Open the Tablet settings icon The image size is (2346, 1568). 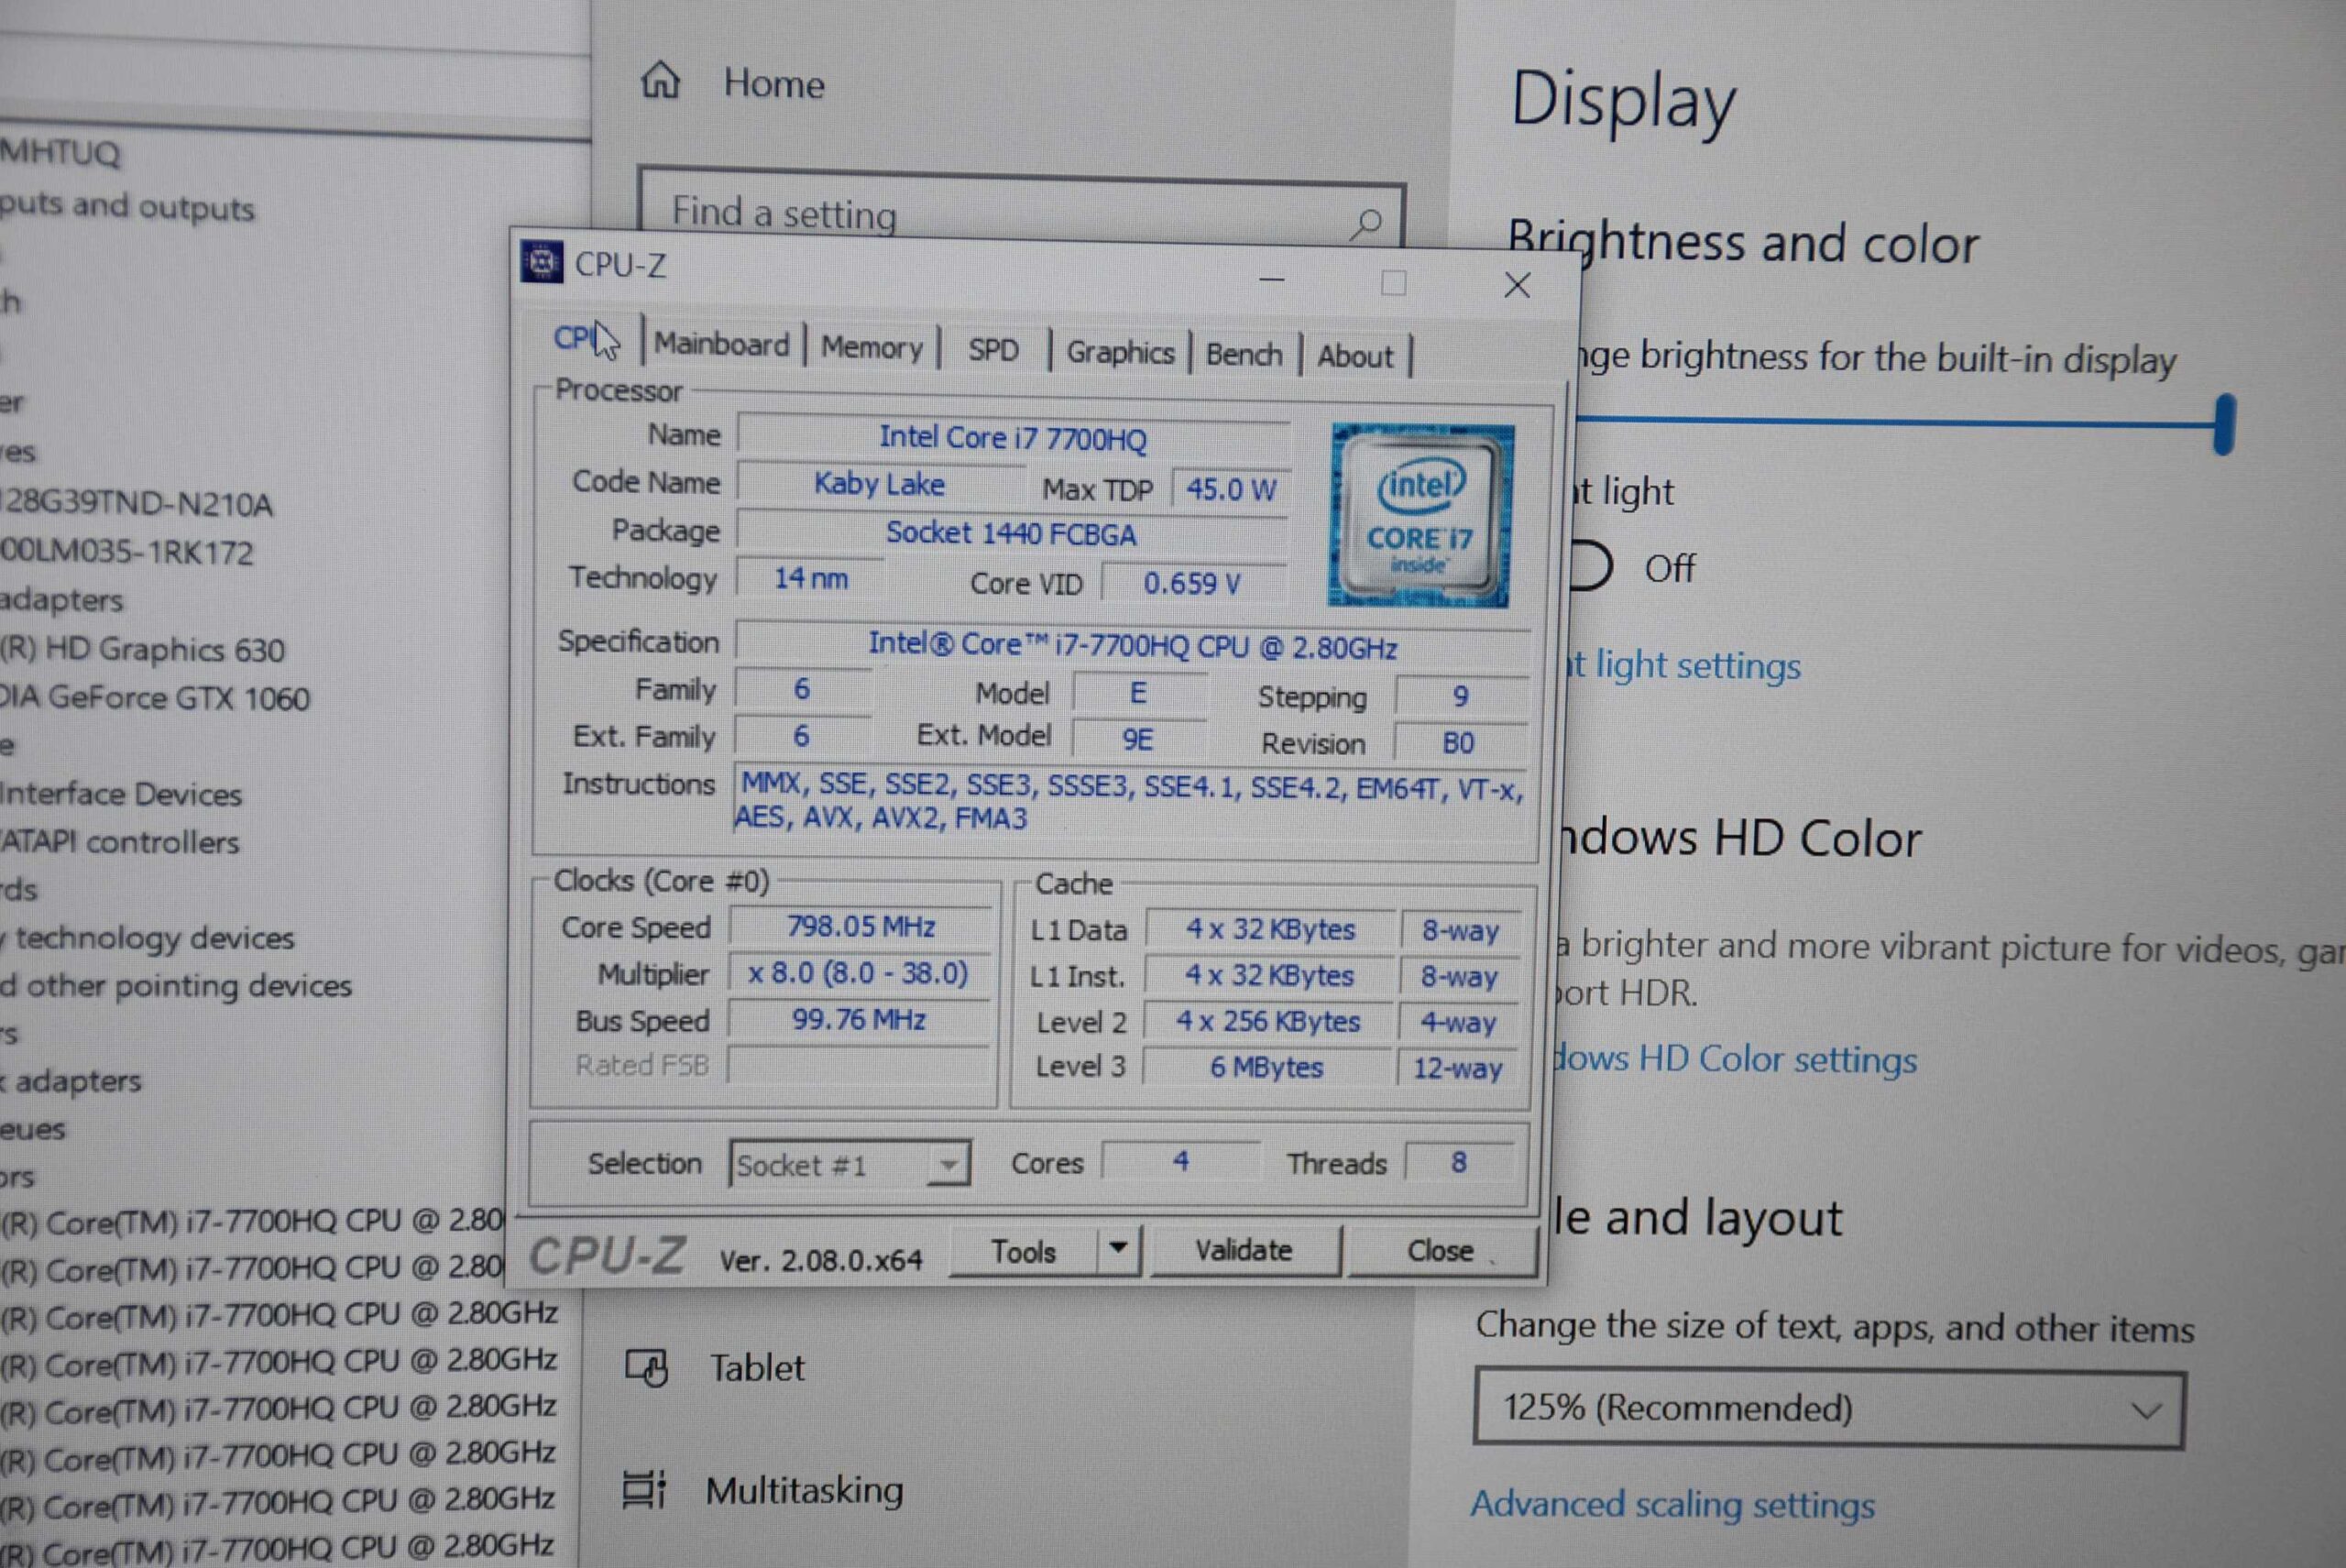[646, 1367]
